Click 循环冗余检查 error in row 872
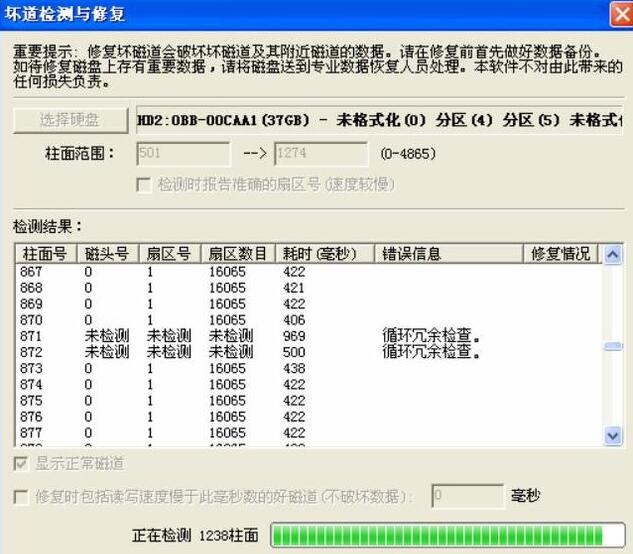The width and height of the screenshot is (633, 554). [x=431, y=352]
